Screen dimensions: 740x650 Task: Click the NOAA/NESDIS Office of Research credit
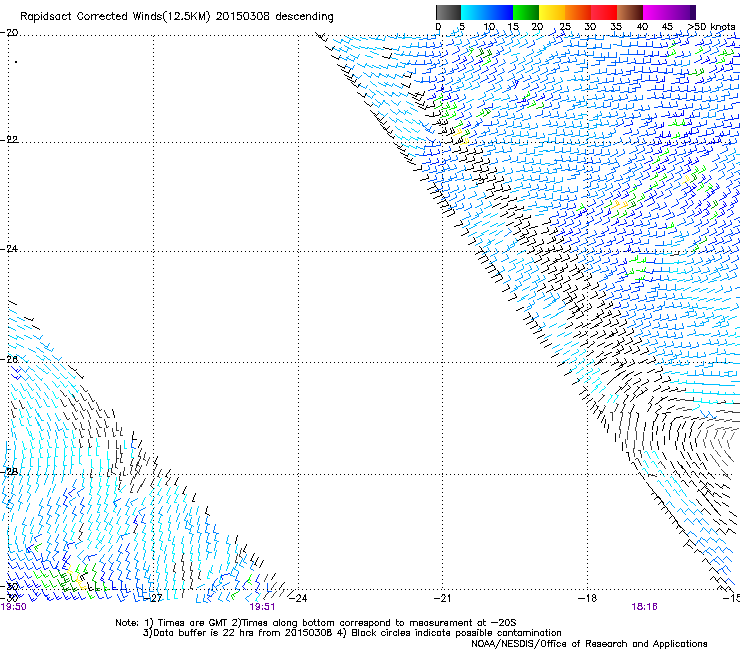[x=589, y=644]
